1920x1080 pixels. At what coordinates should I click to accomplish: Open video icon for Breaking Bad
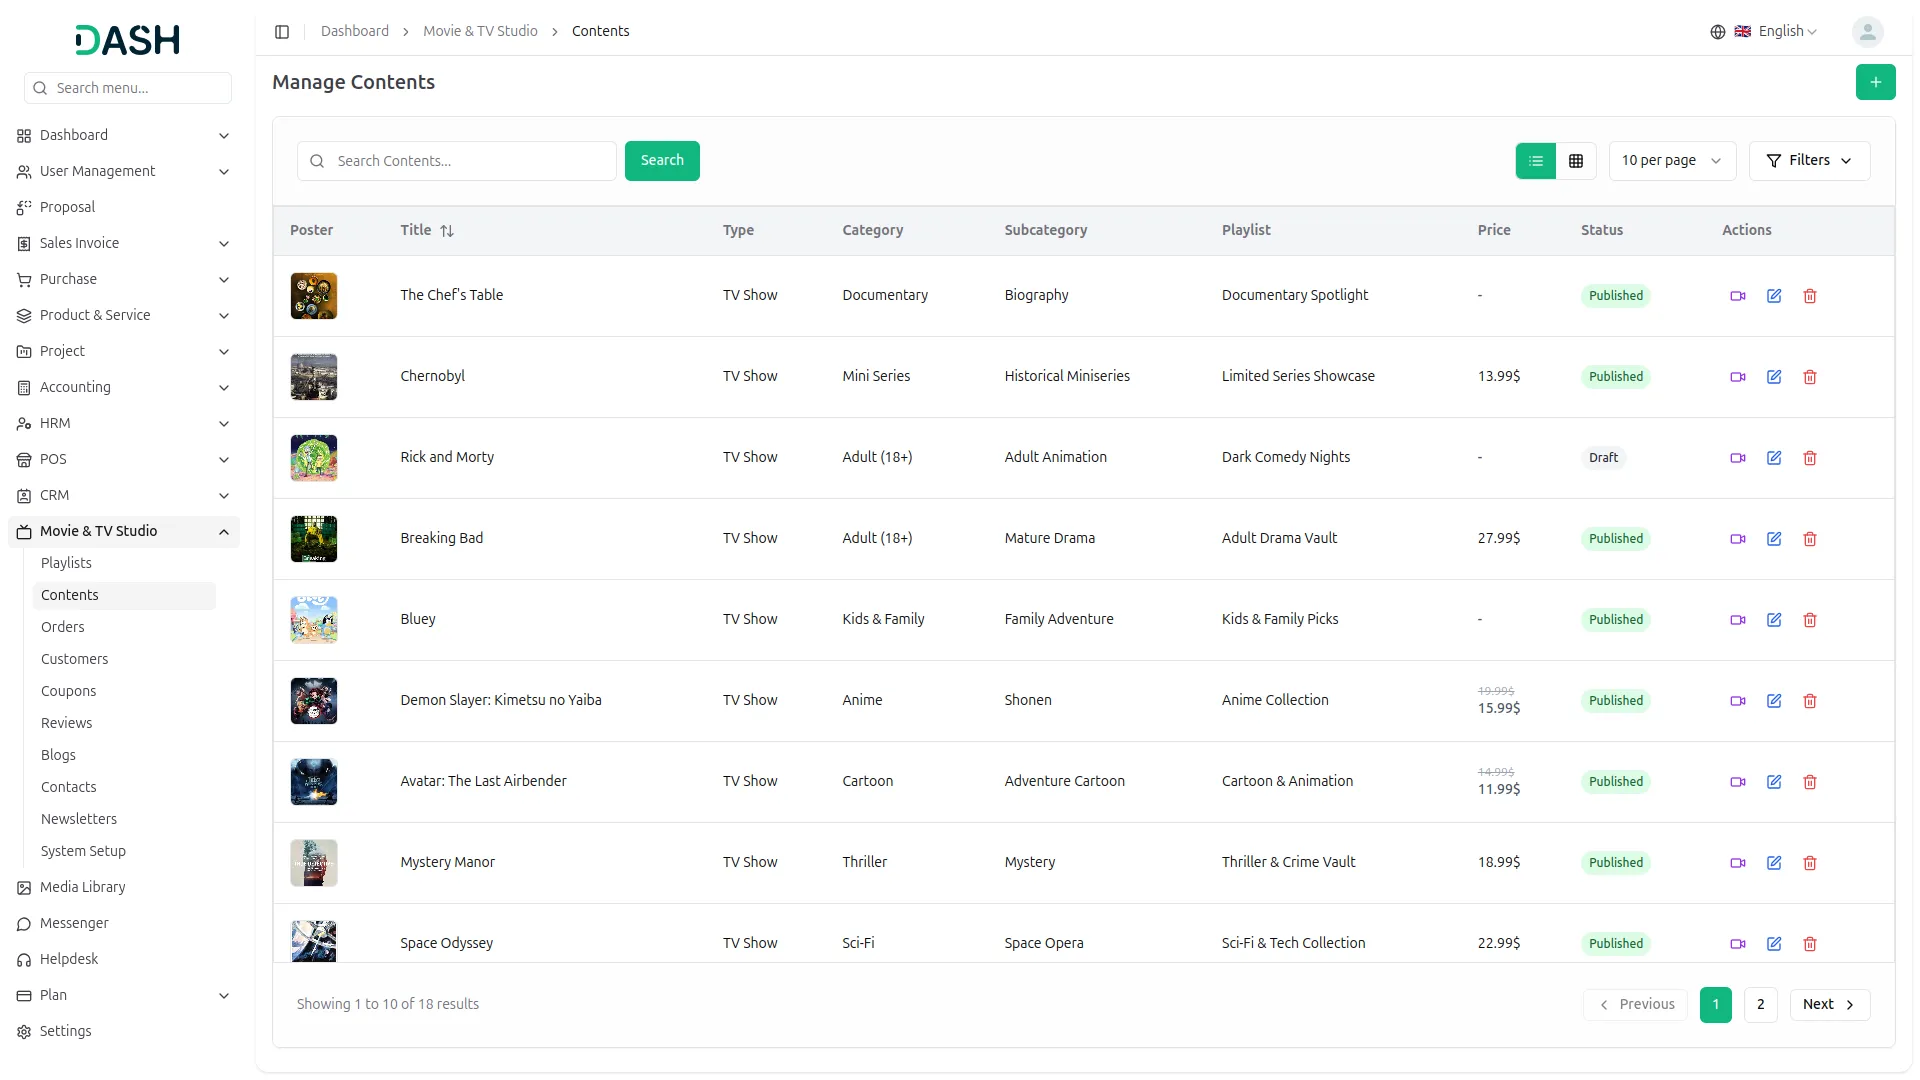pyautogui.click(x=1738, y=539)
